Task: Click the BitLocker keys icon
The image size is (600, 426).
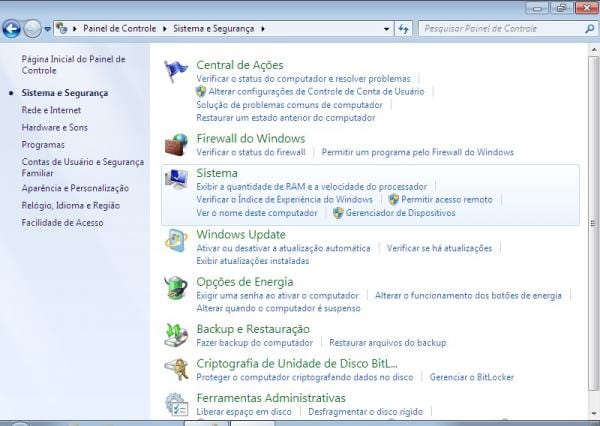Action: coord(176,369)
